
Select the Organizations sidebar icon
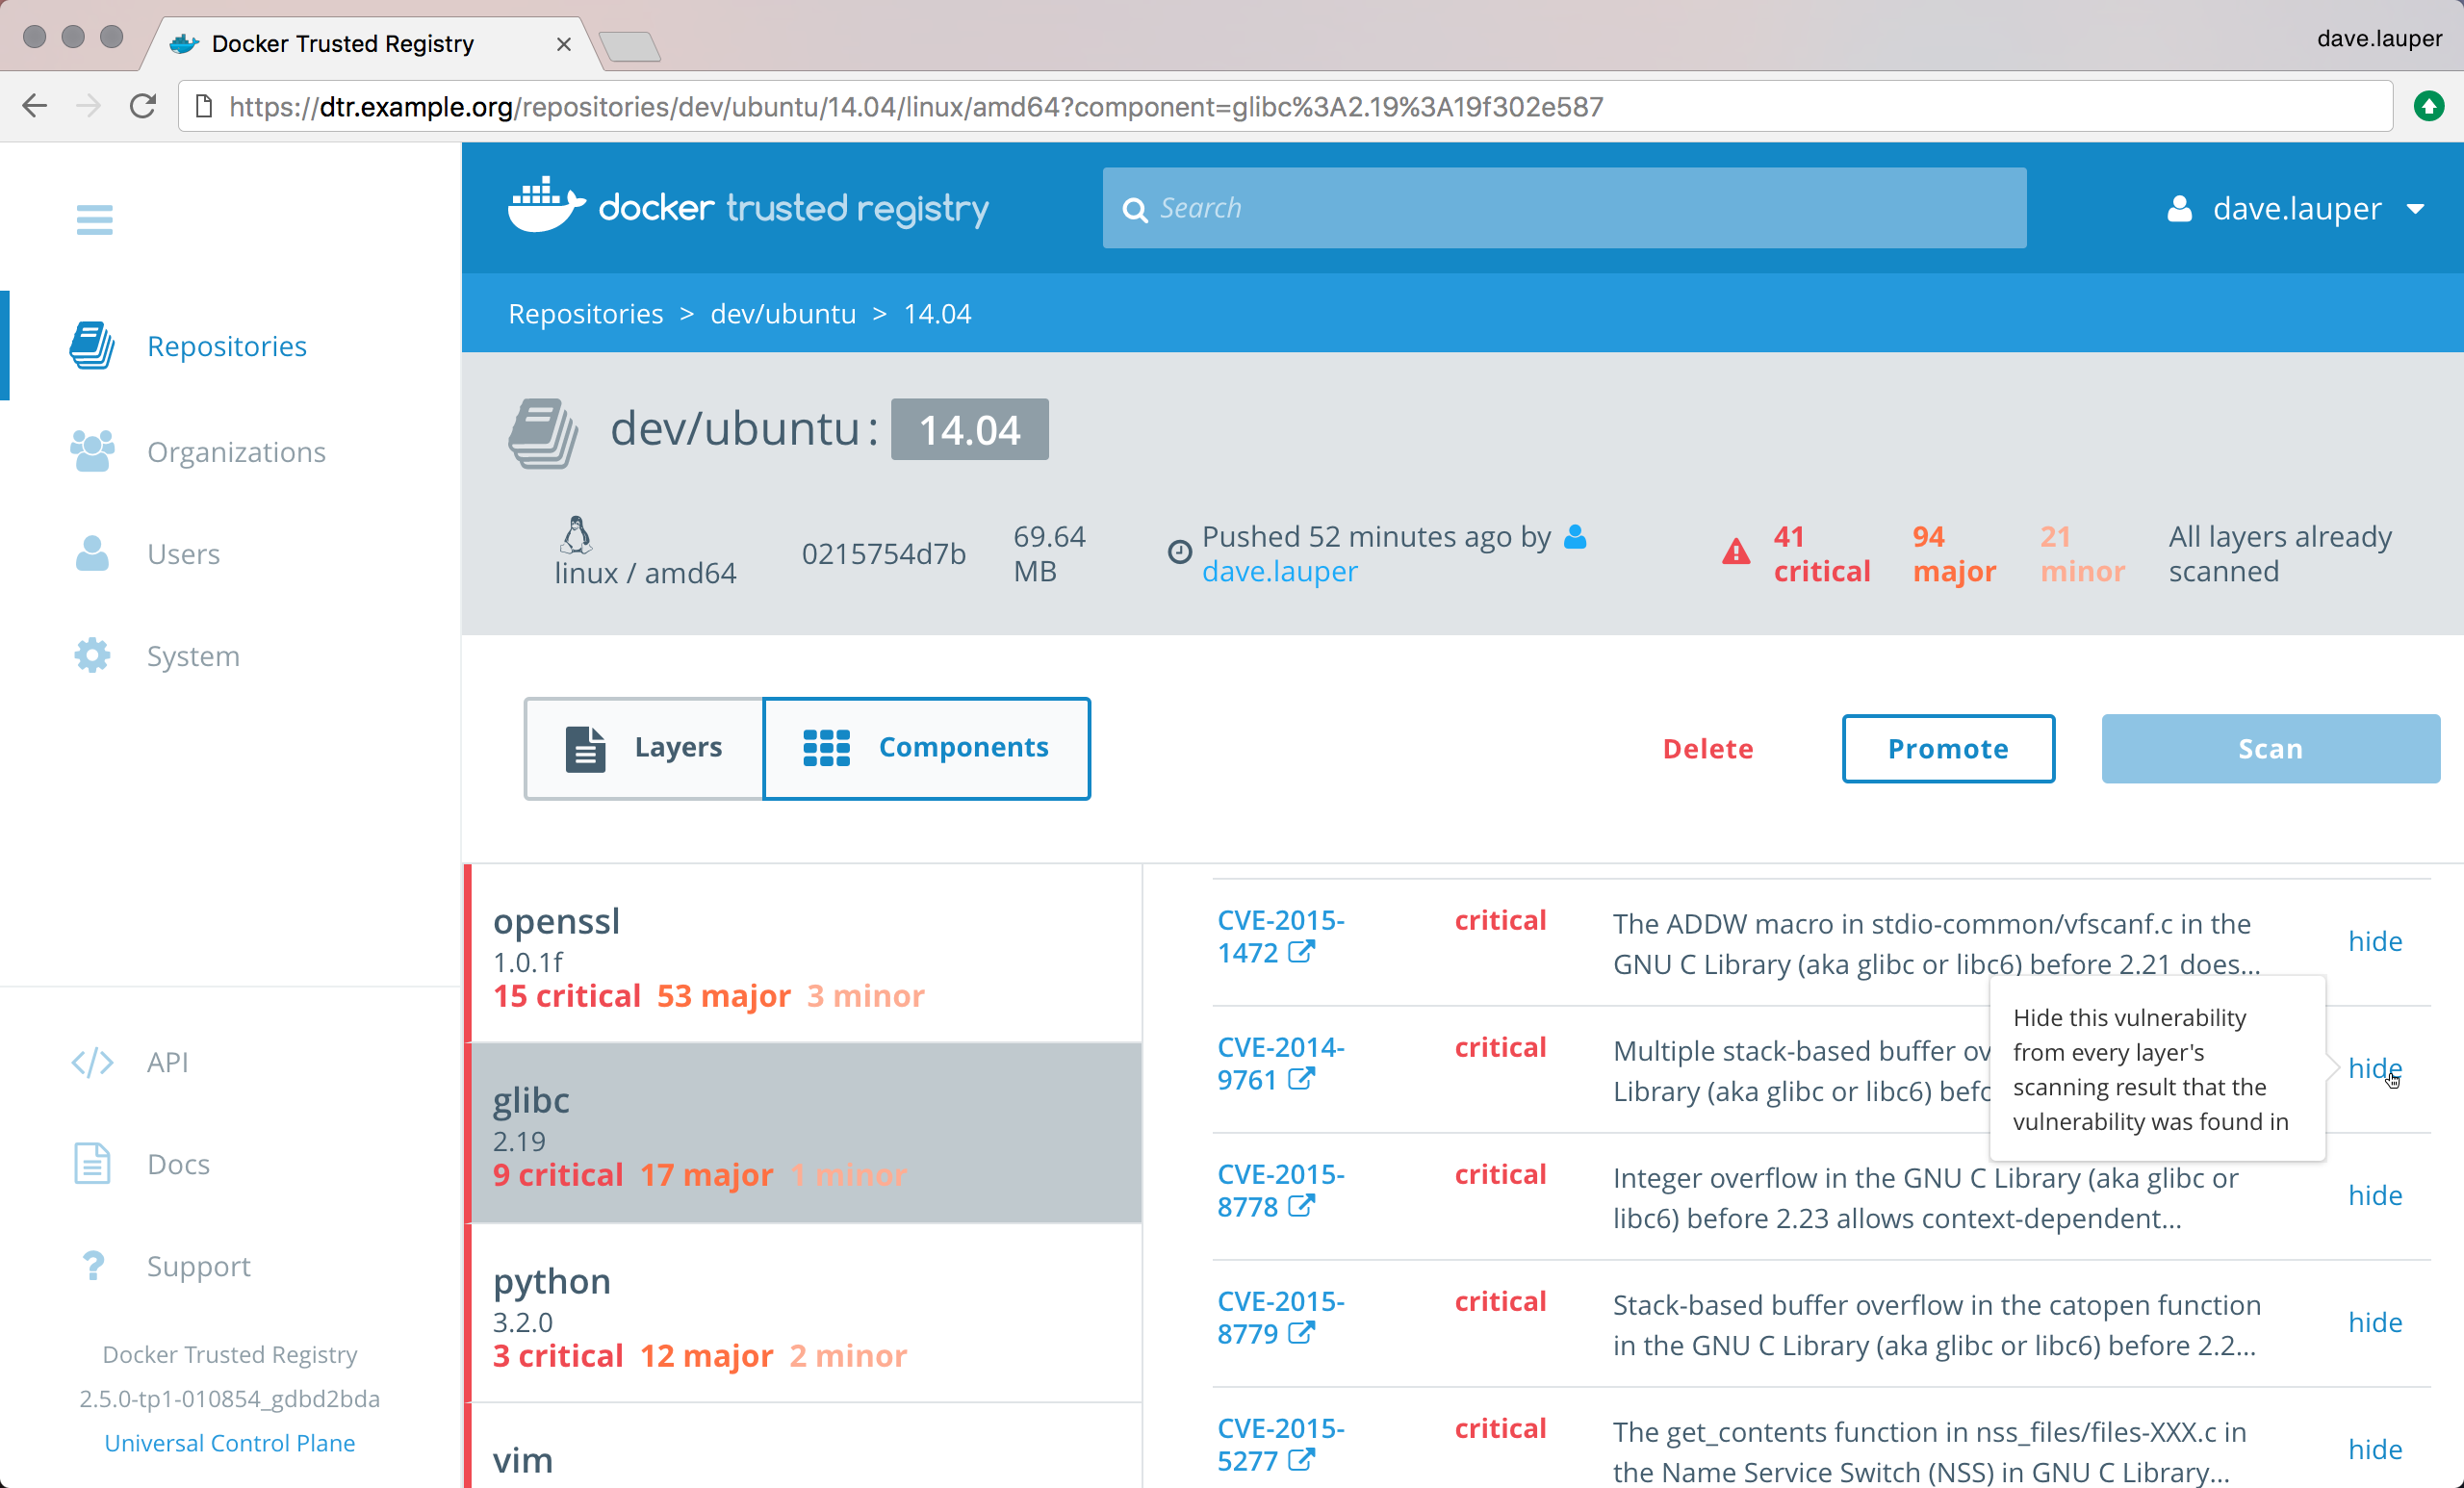(92, 451)
